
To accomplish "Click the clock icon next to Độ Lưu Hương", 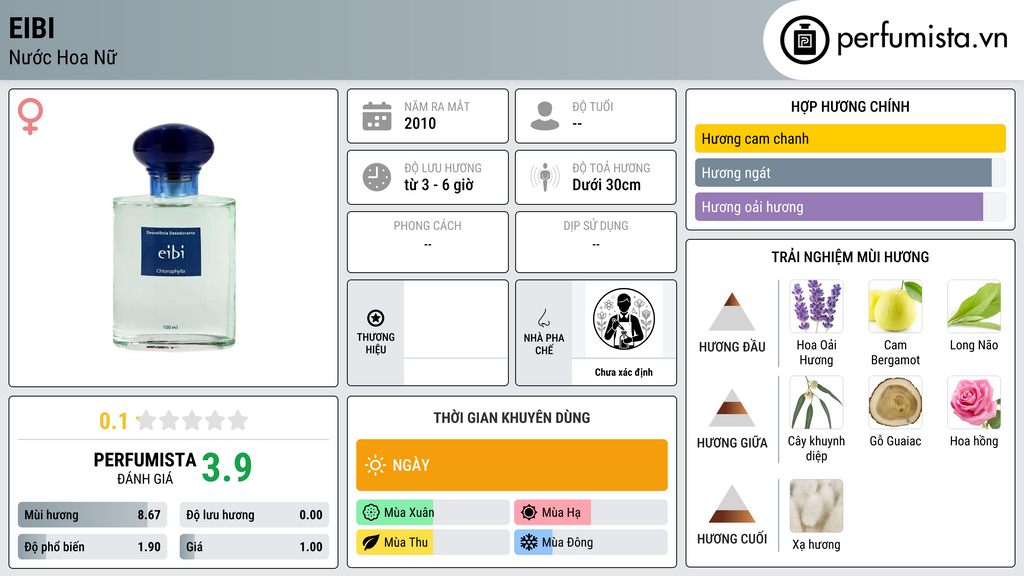I will 377,177.
